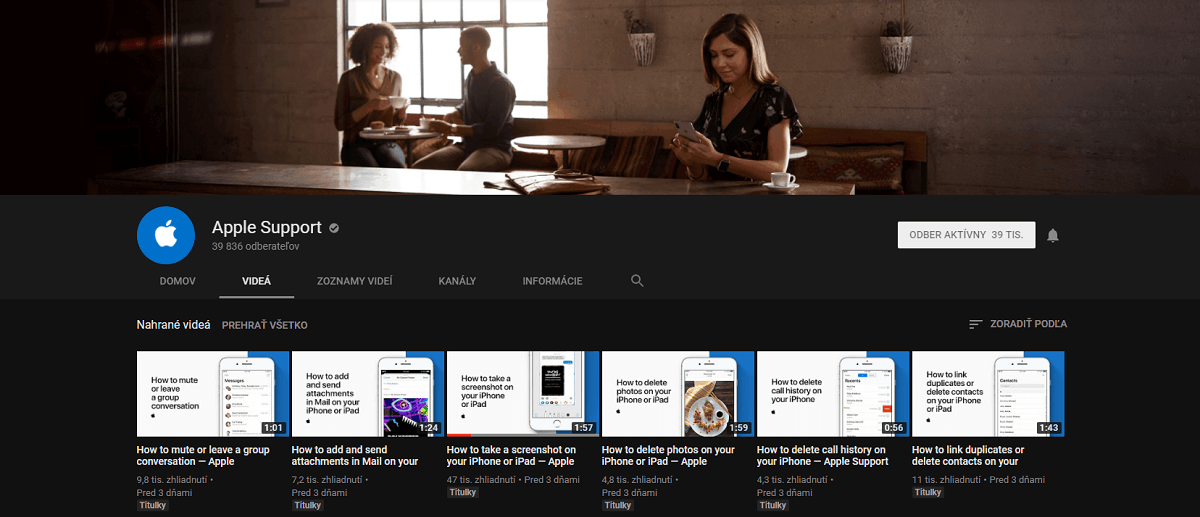
Task: Open the delete call history video thumbnail
Action: point(833,394)
